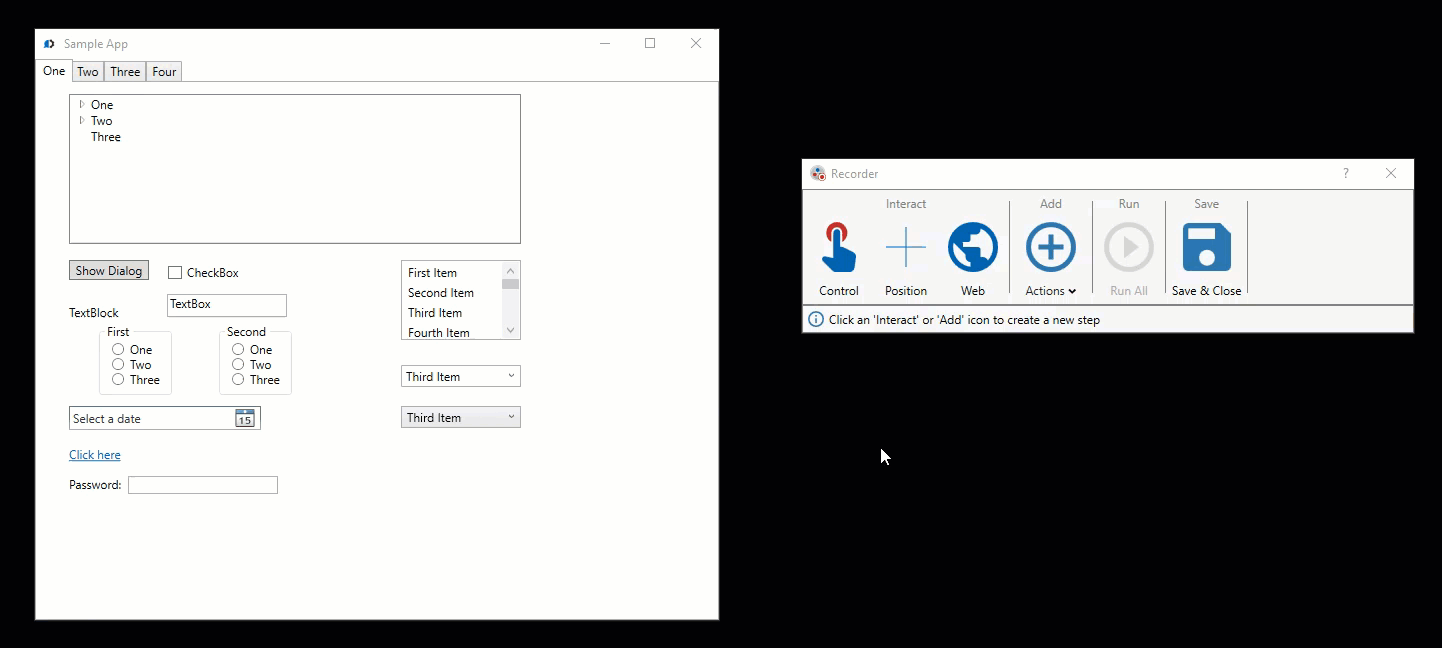Select Third Item in the list box
Viewport: 1442px width, 648px height.
tap(452, 313)
